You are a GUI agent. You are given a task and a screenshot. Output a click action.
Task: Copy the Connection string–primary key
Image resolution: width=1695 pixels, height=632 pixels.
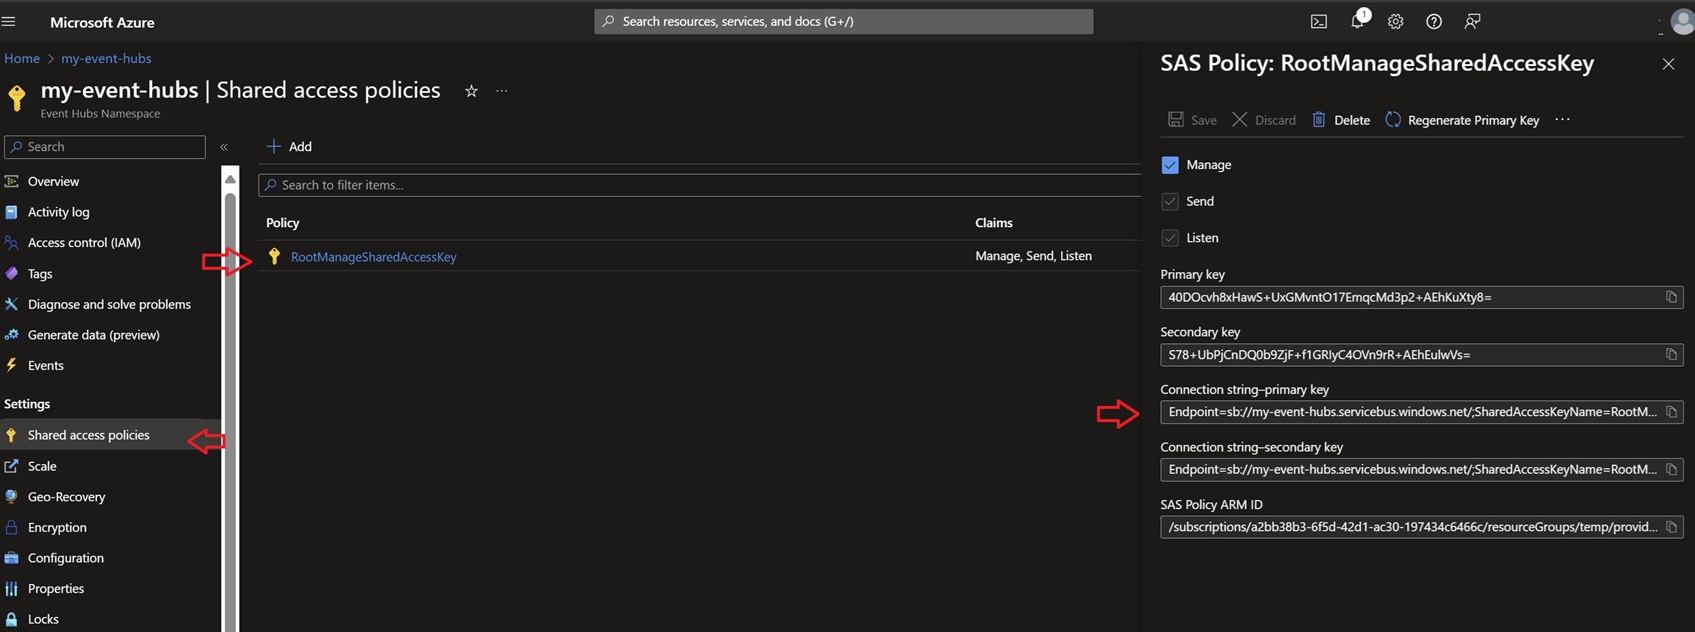1670,412
